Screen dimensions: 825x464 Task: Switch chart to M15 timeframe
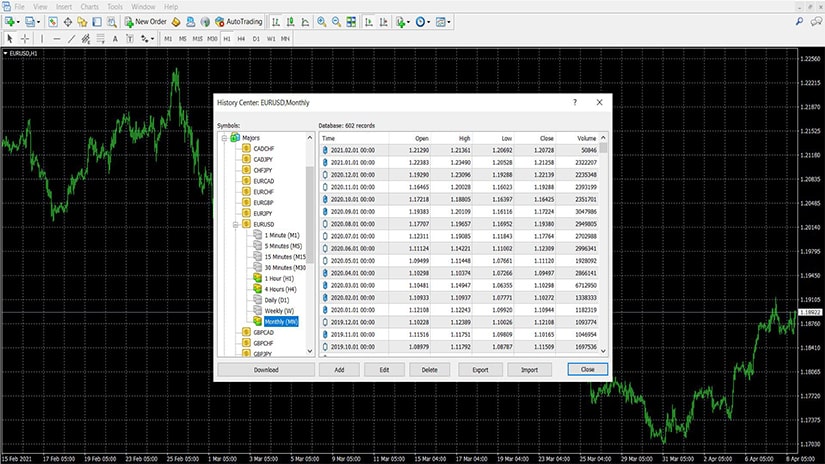pos(197,39)
